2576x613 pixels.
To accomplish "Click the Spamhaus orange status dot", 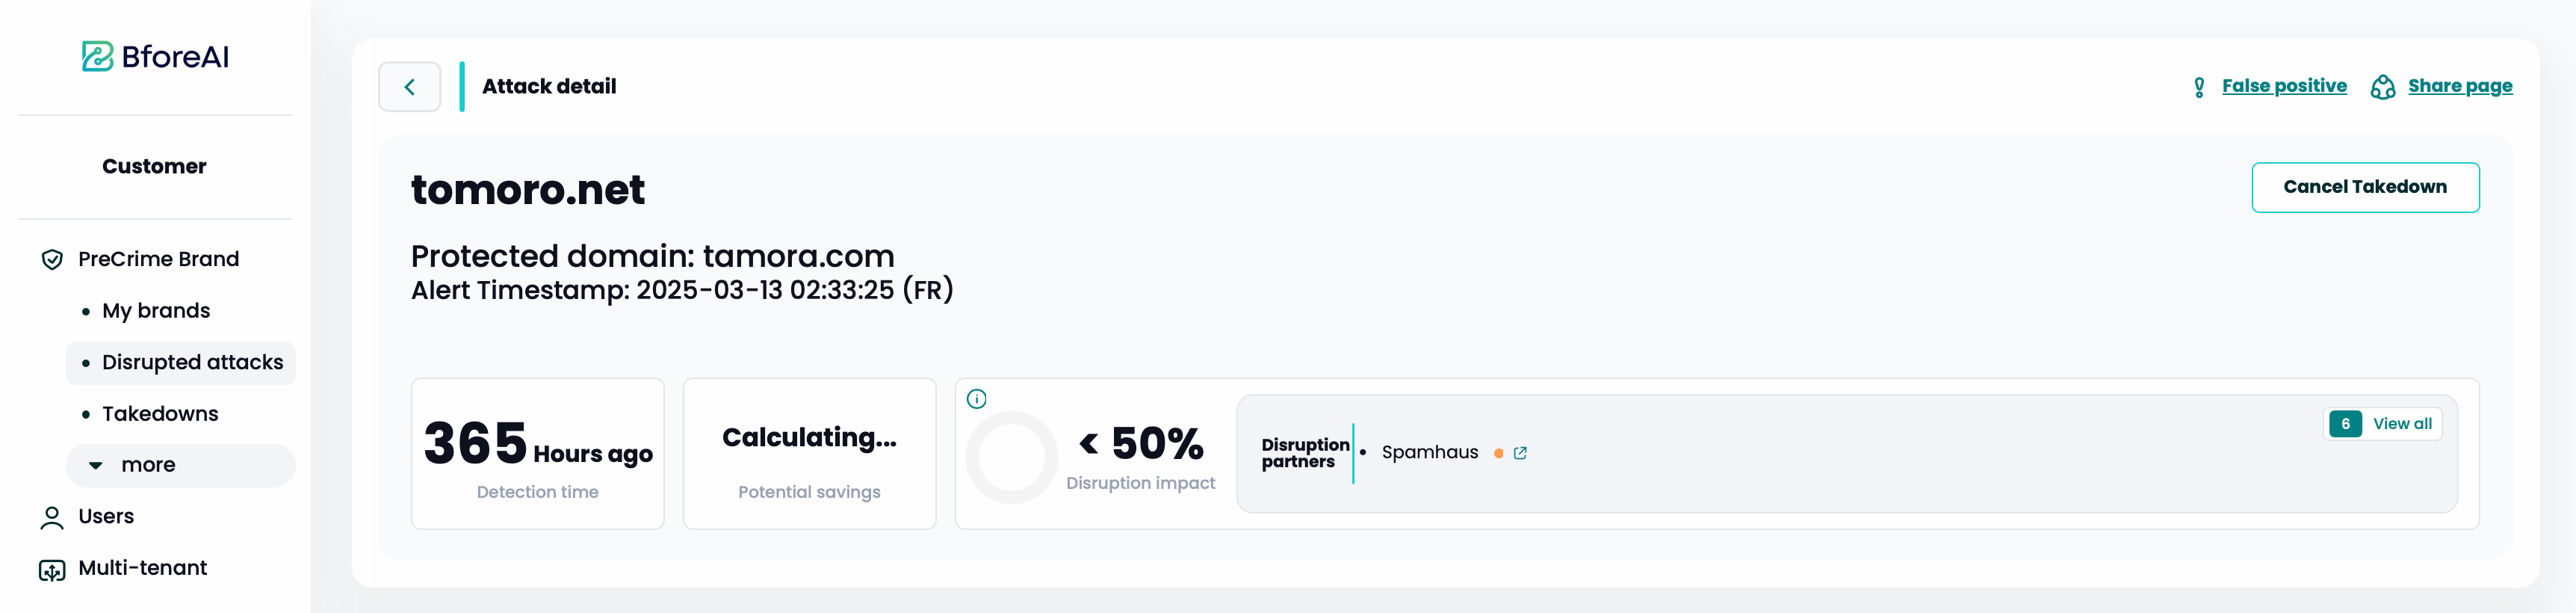I will tap(1498, 453).
